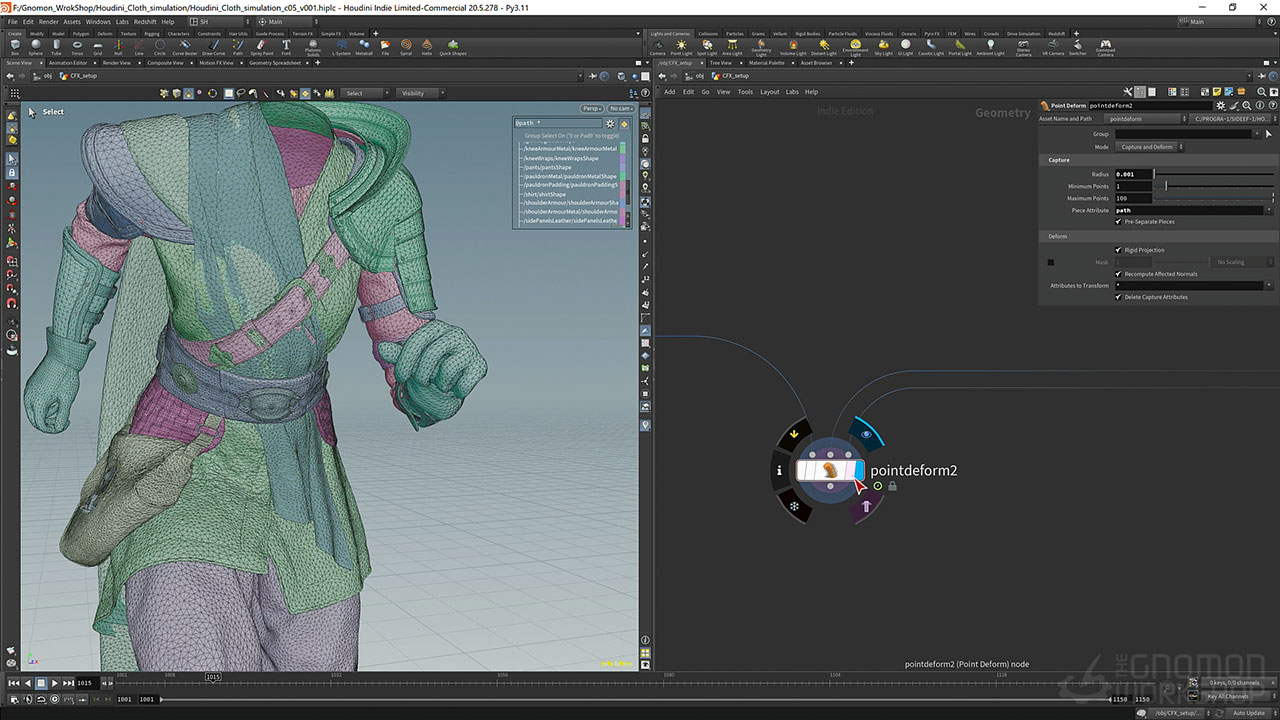Toggle display flag eye on pointdeform2 ring
1280x720 pixels.
click(x=867, y=434)
